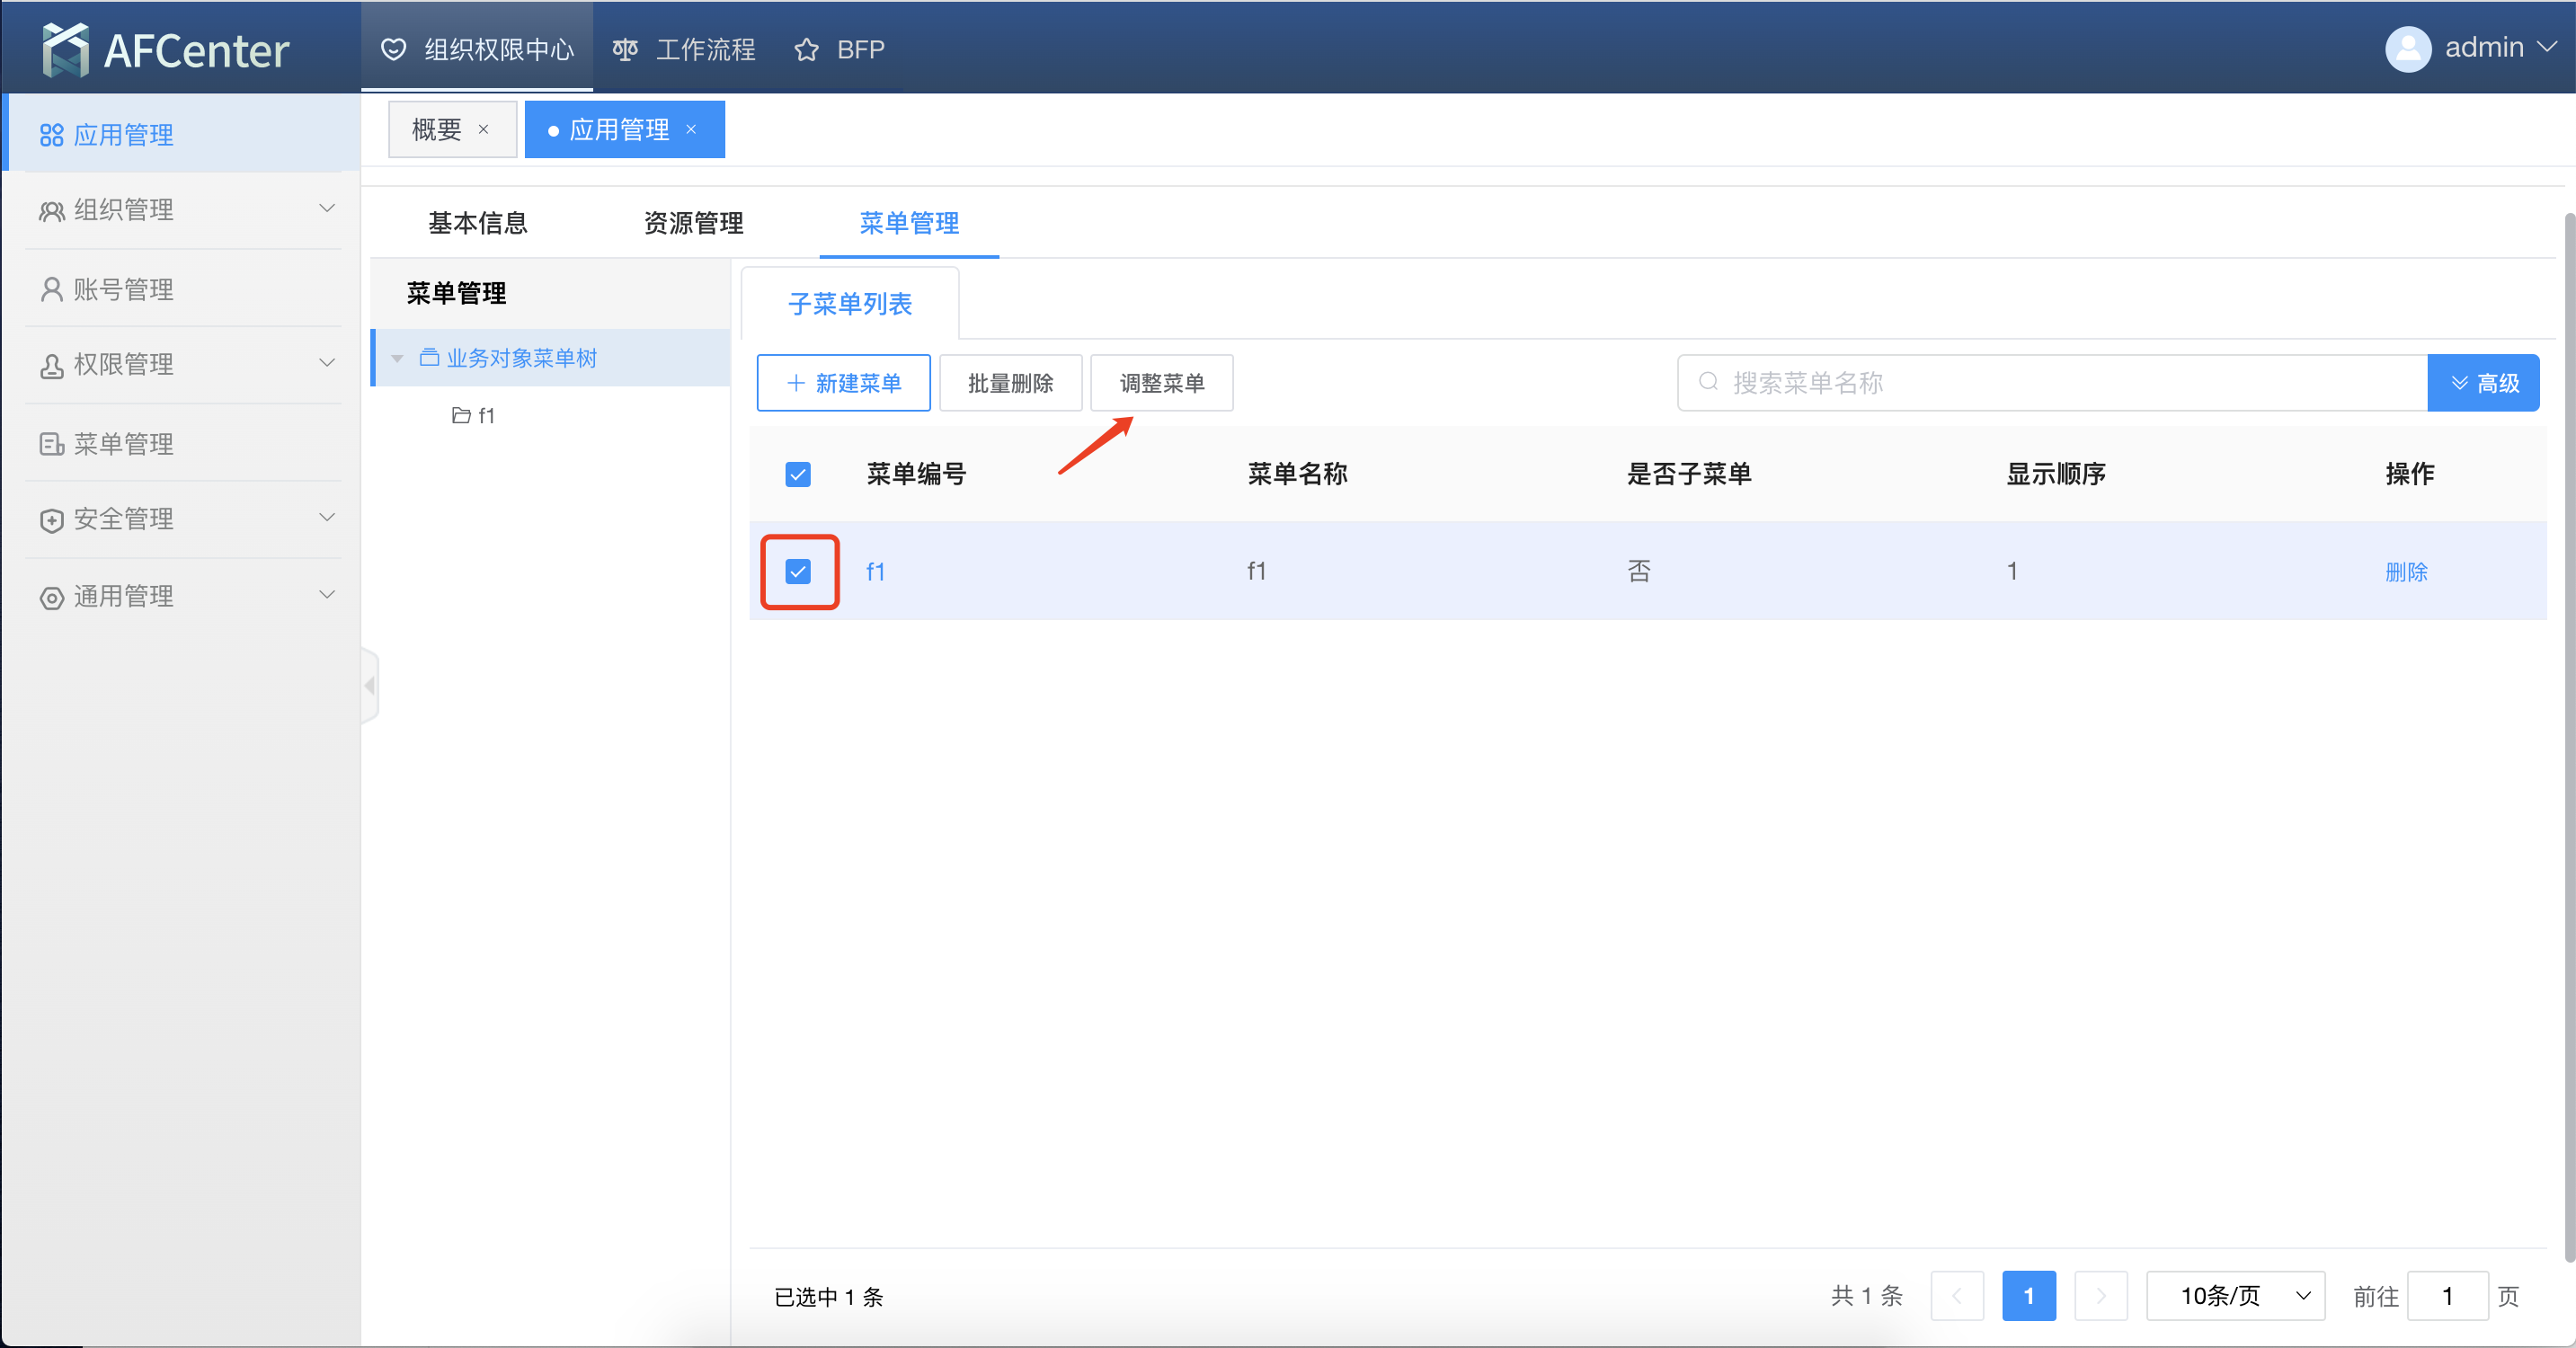Enable the header select-all checkbox
This screenshot has height=1348, width=2576.
(x=797, y=474)
